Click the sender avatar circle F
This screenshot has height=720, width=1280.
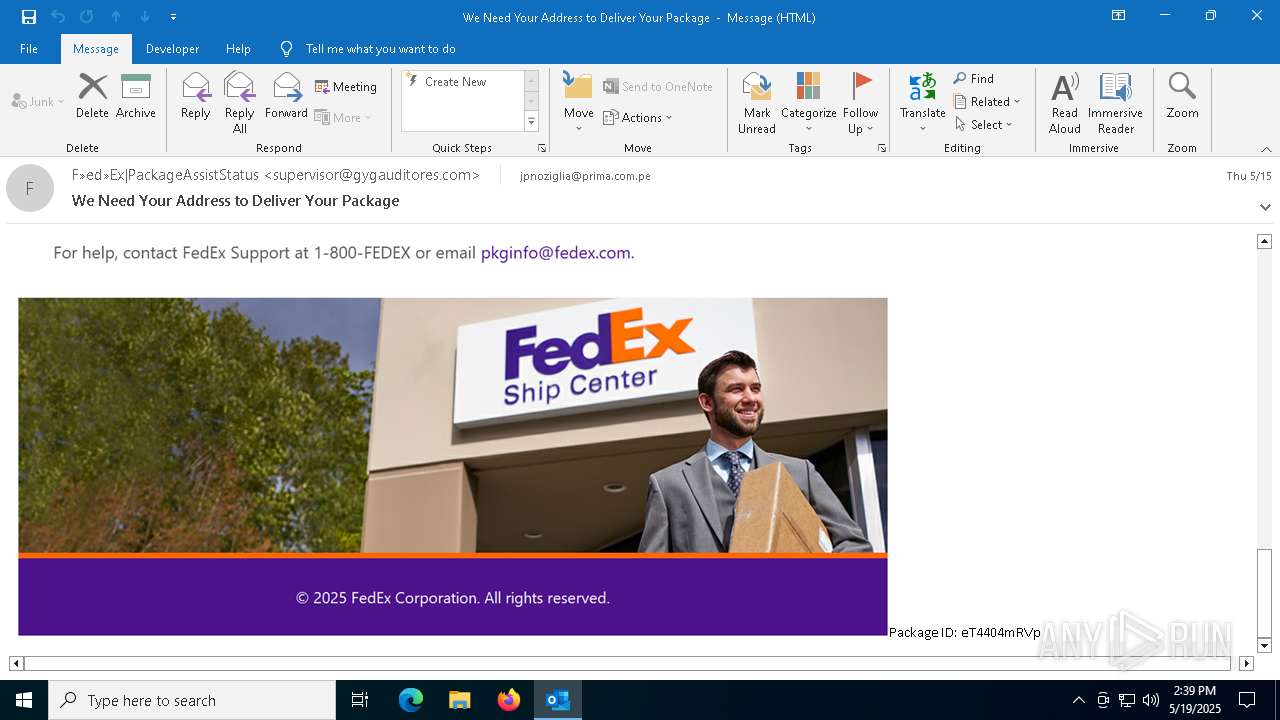click(x=30, y=188)
